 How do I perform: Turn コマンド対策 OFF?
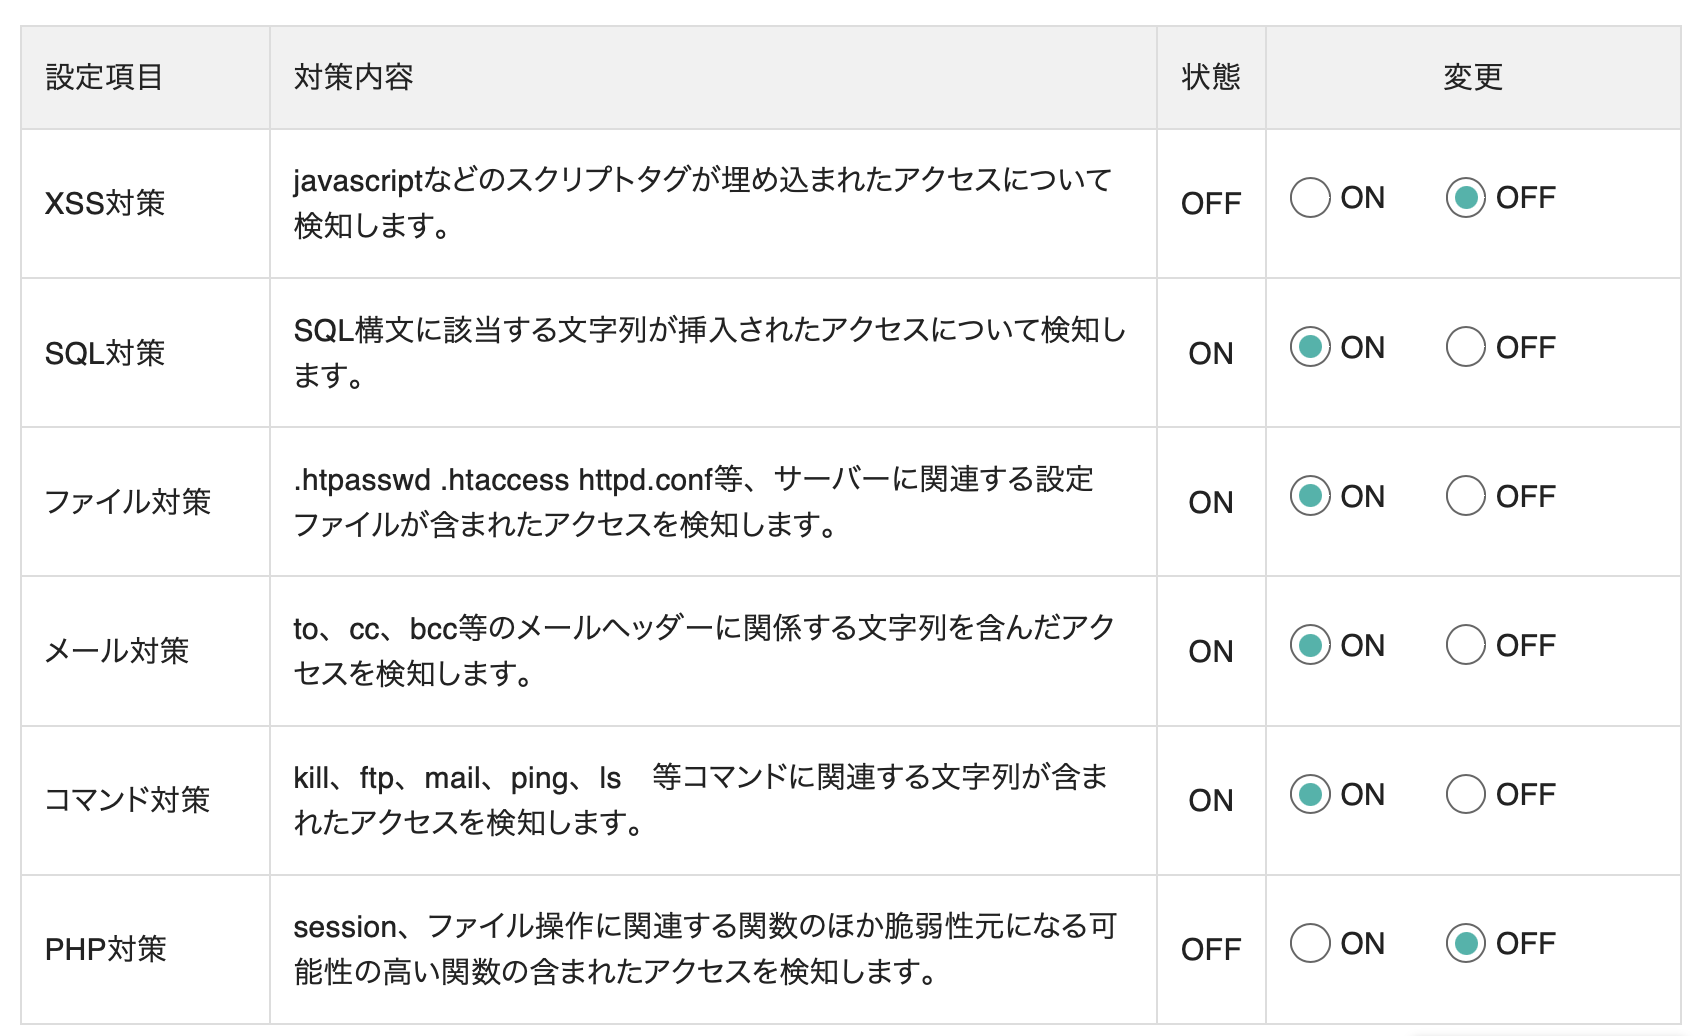(x=1465, y=794)
